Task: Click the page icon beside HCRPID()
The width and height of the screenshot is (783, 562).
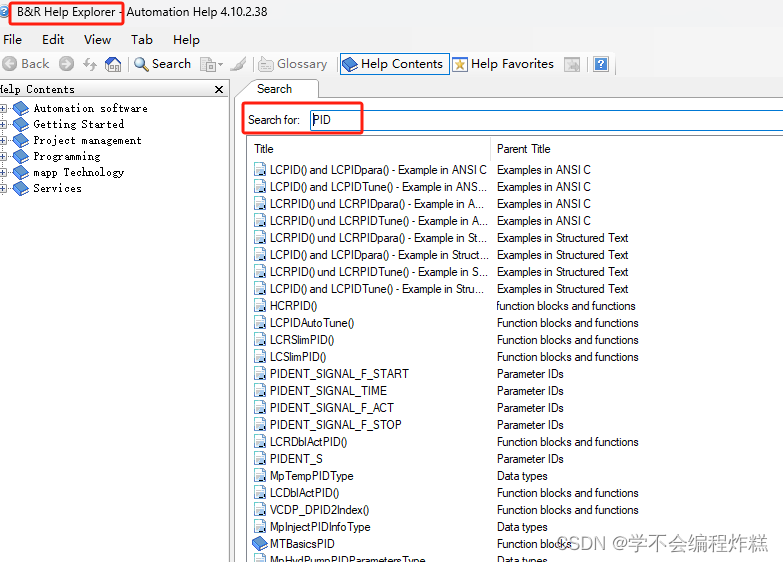Action: tap(260, 305)
